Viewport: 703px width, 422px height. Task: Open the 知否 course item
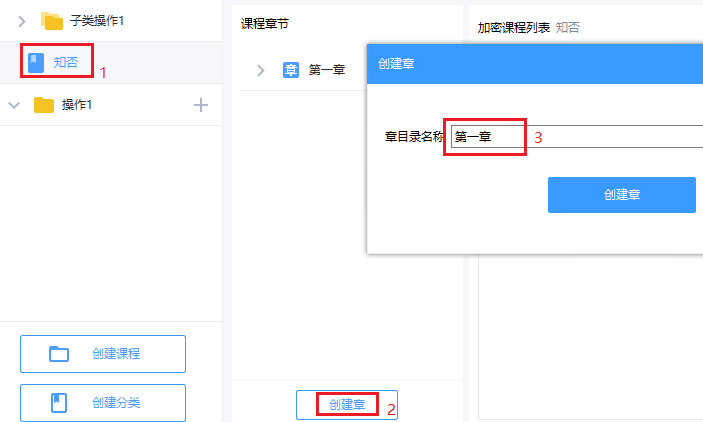[66, 62]
